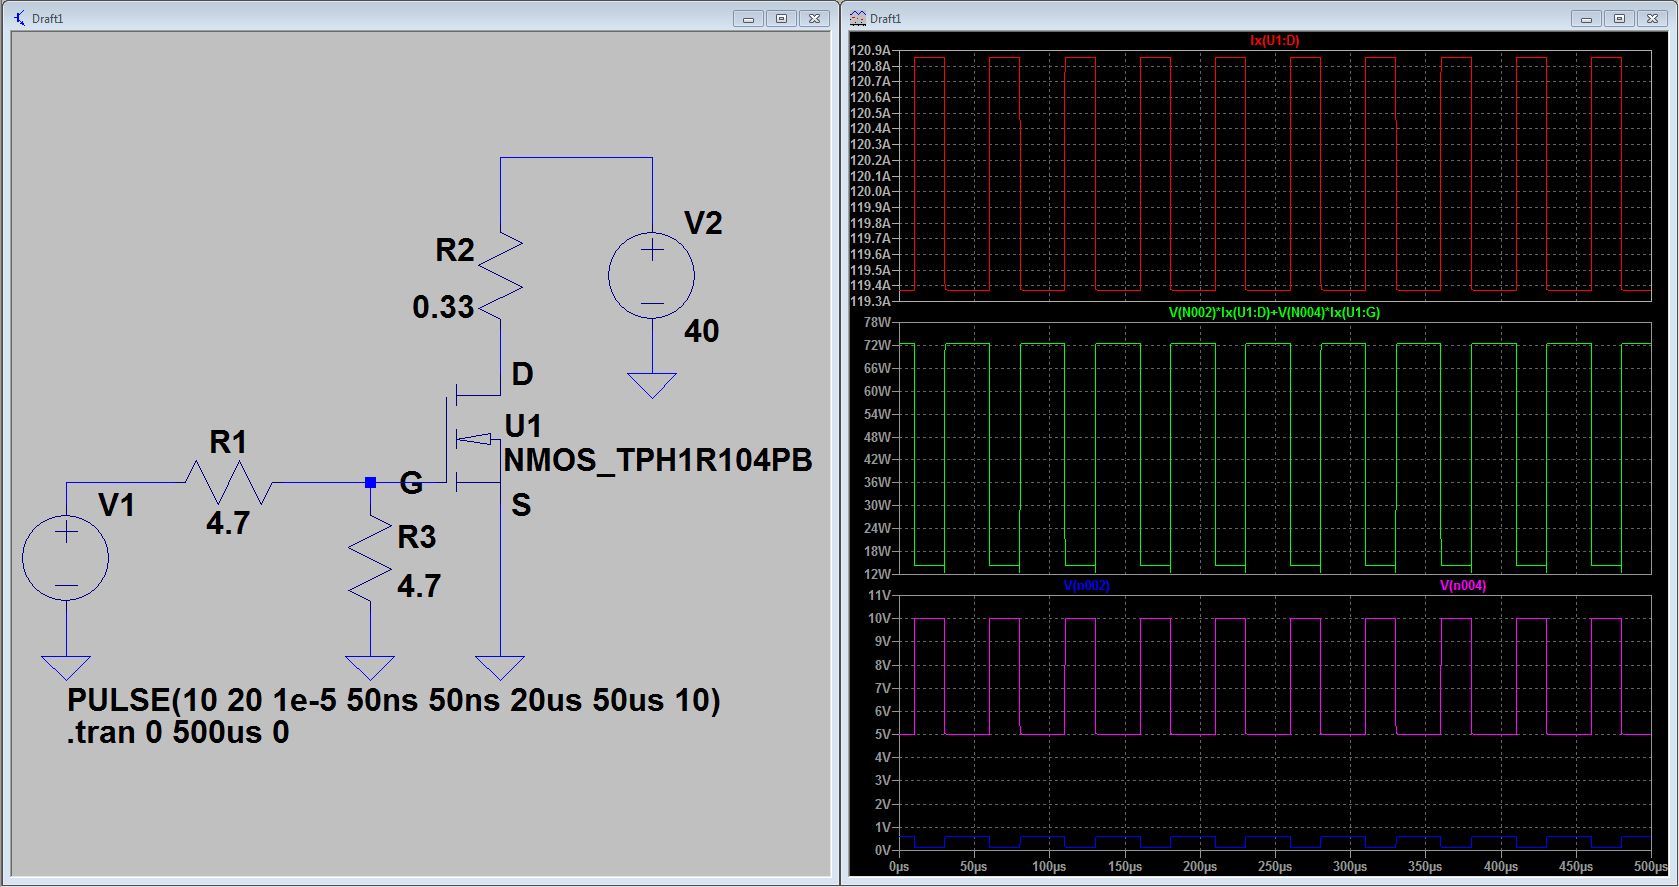This screenshot has width=1679, height=887.
Task: Click V2 value 40 text
Action: (x=702, y=331)
